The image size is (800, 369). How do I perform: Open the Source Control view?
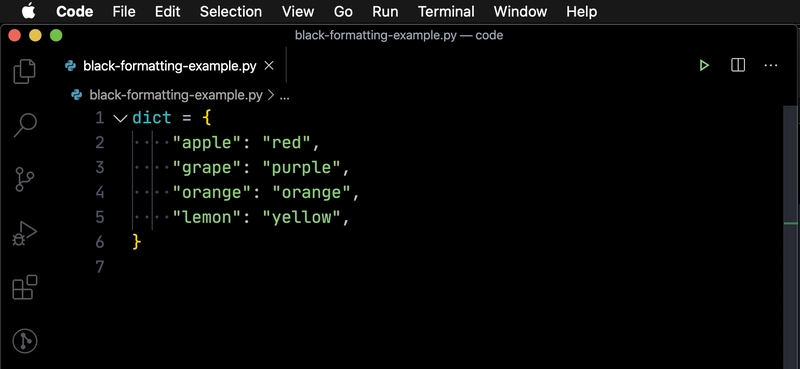coord(24,179)
